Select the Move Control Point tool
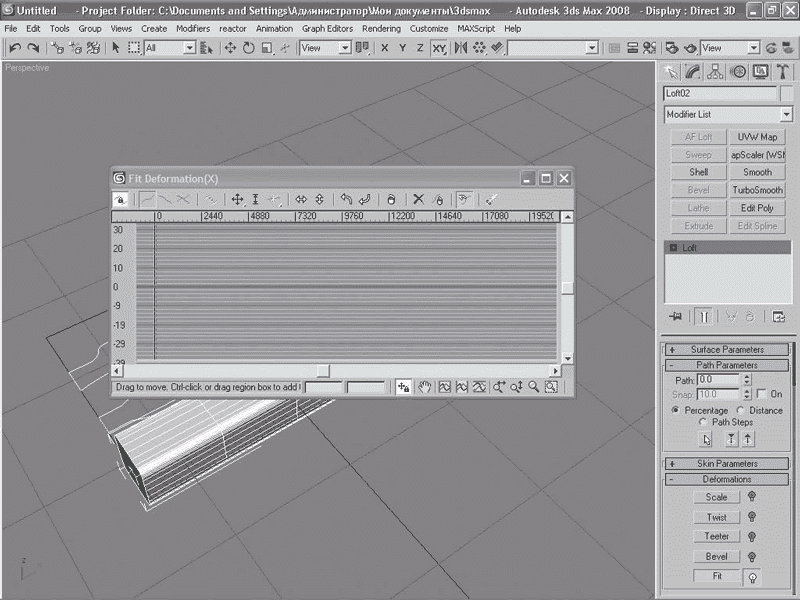This screenshot has width=800, height=600. pos(238,200)
